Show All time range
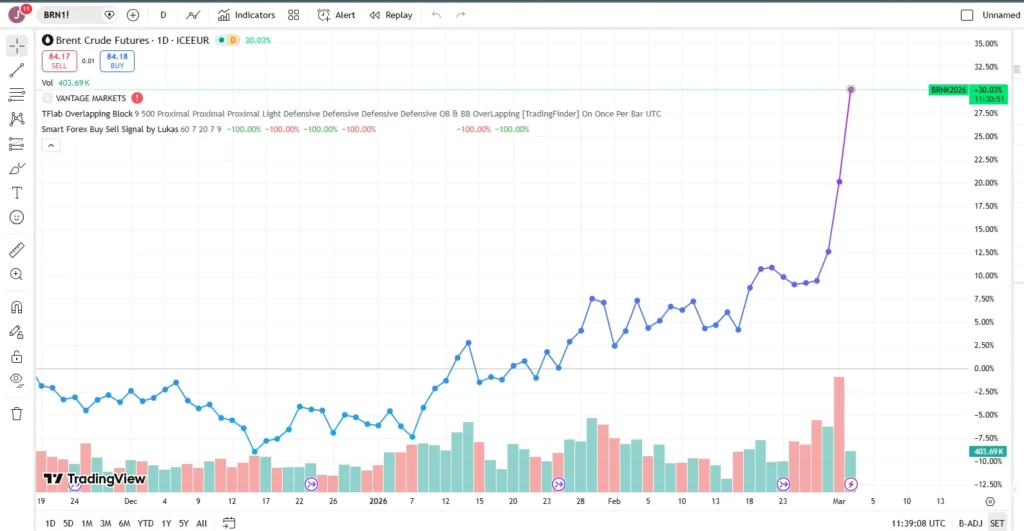Viewport: 1024px width, 531px height. click(x=202, y=523)
